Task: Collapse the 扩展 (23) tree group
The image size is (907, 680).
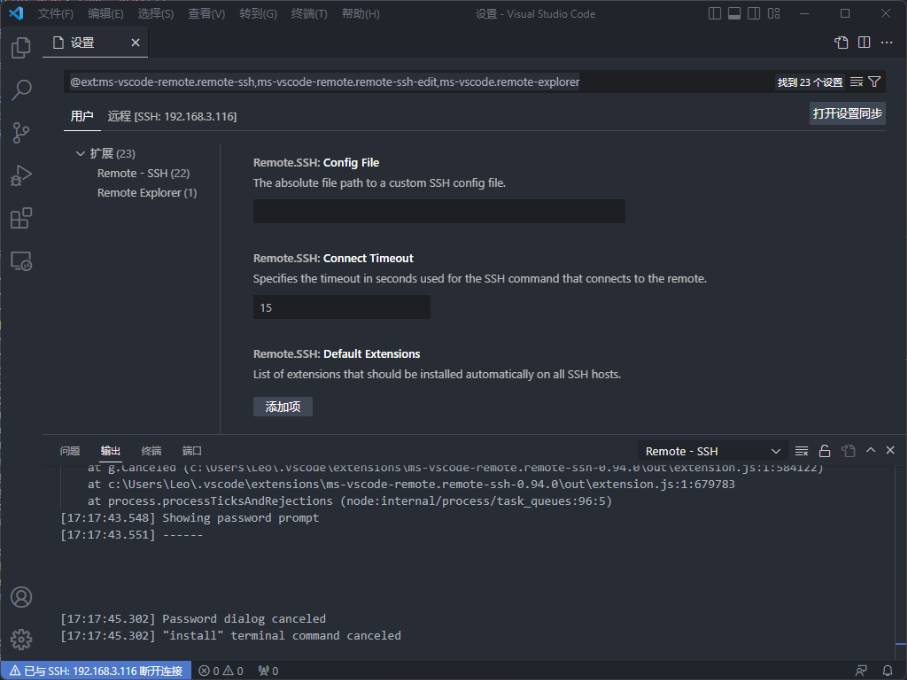Action: click(x=80, y=154)
